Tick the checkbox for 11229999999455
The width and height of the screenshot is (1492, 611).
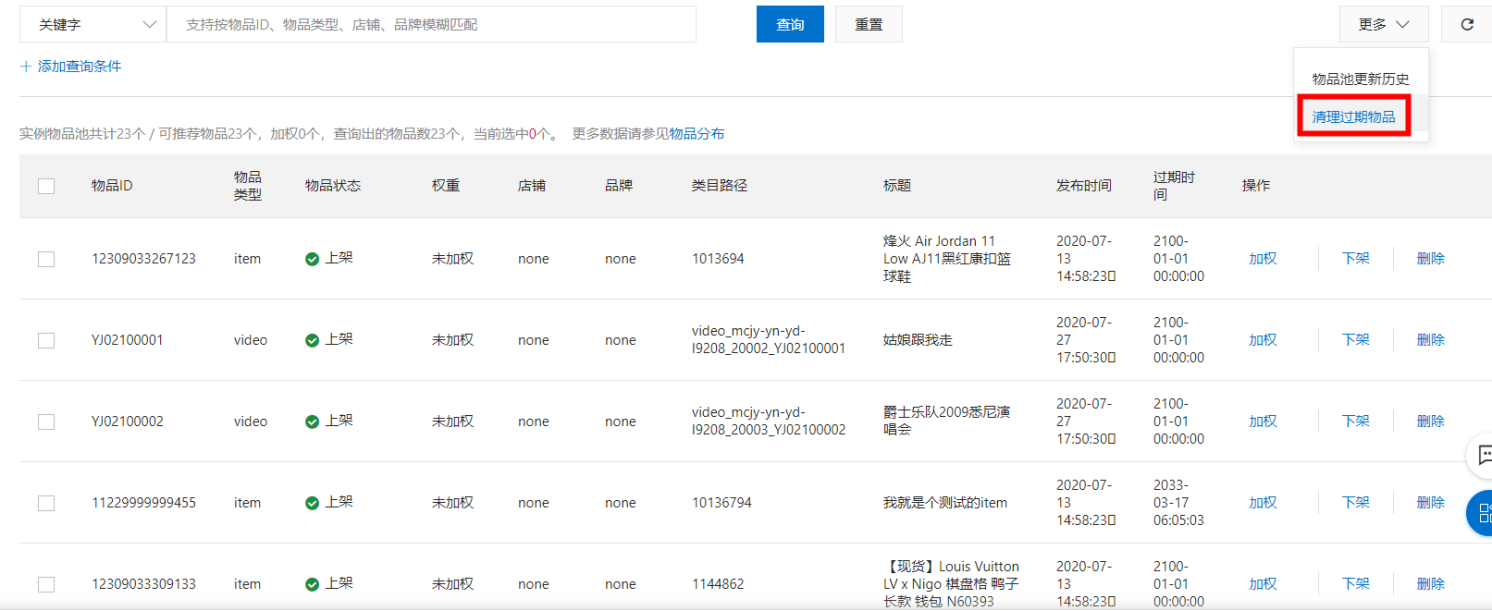pyautogui.click(x=46, y=503)
